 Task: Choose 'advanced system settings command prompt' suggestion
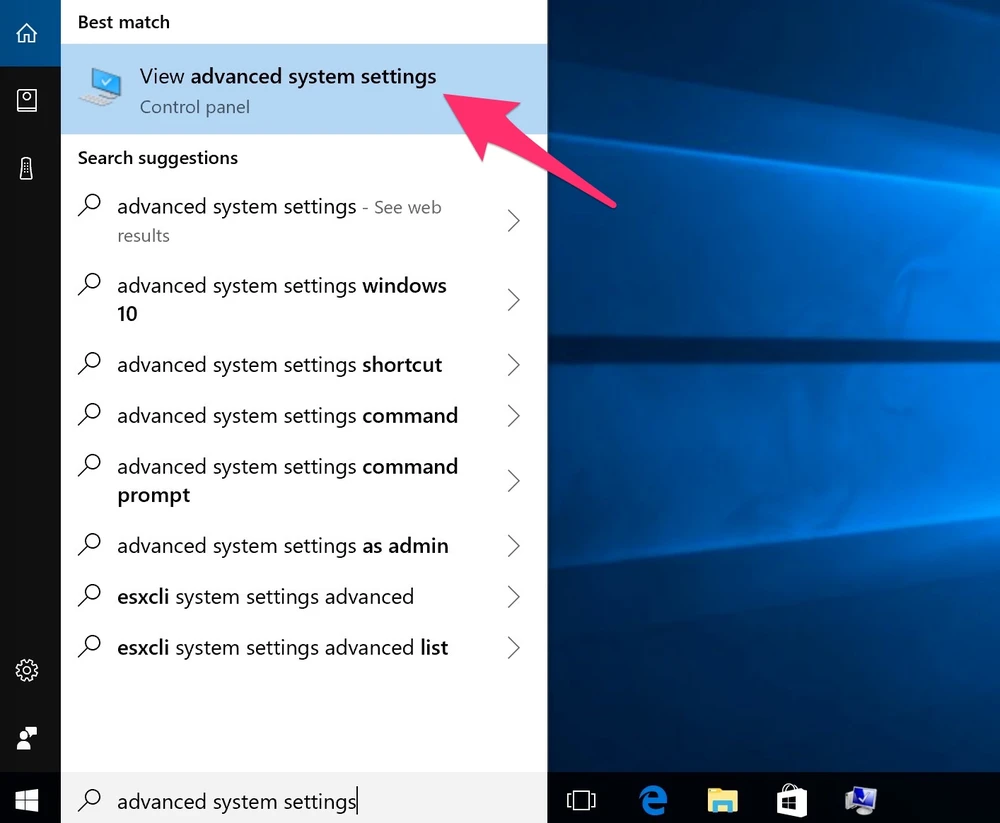point(287,481)
